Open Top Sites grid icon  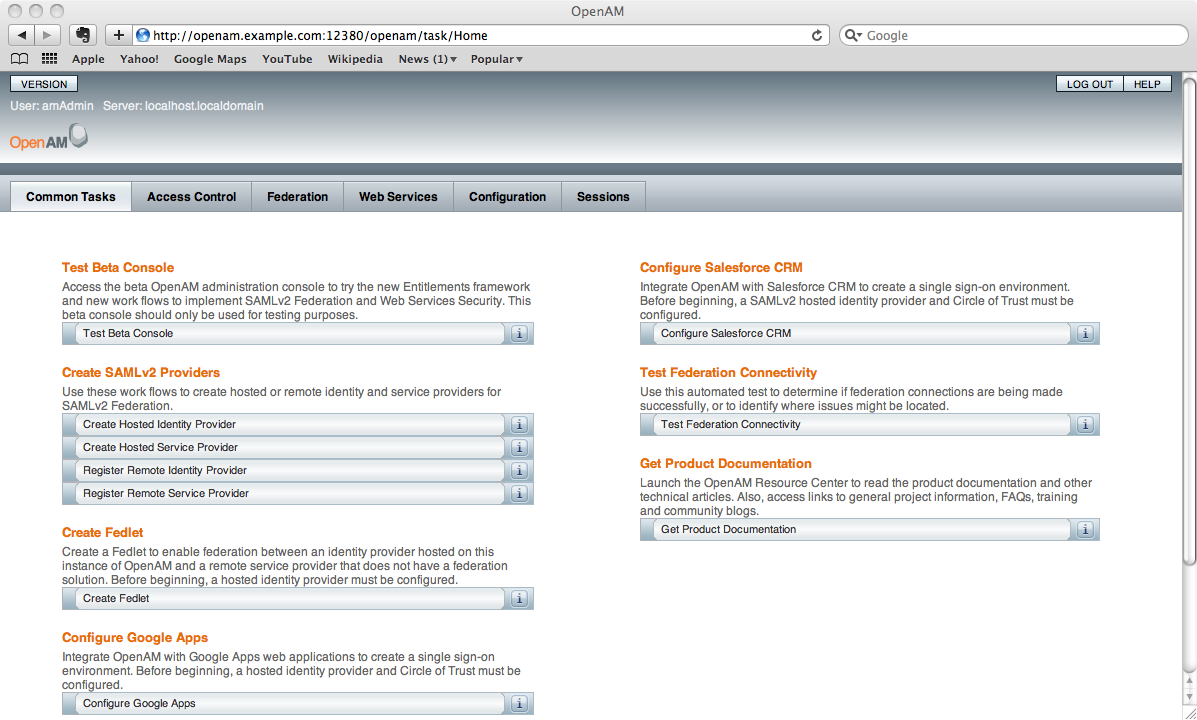[50, 59]
